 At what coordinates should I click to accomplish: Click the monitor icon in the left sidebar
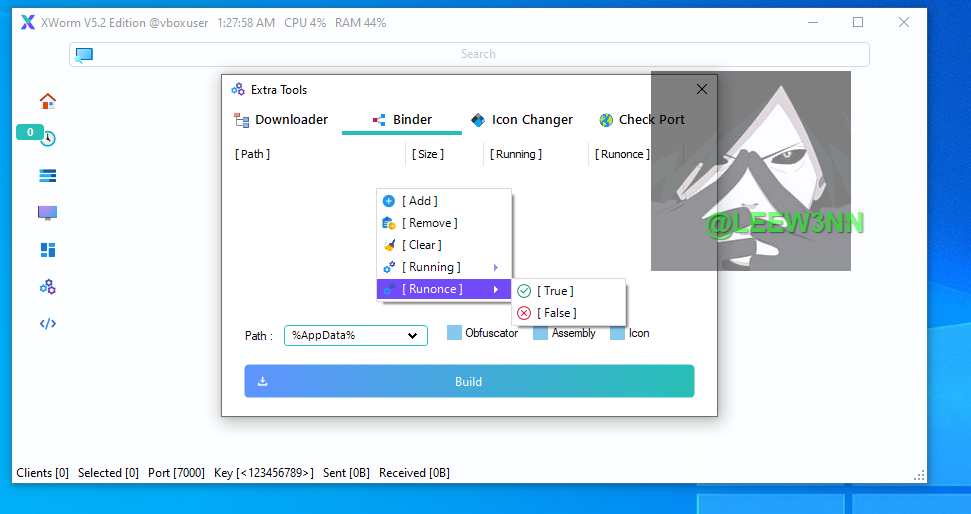[x=47, y=213]
